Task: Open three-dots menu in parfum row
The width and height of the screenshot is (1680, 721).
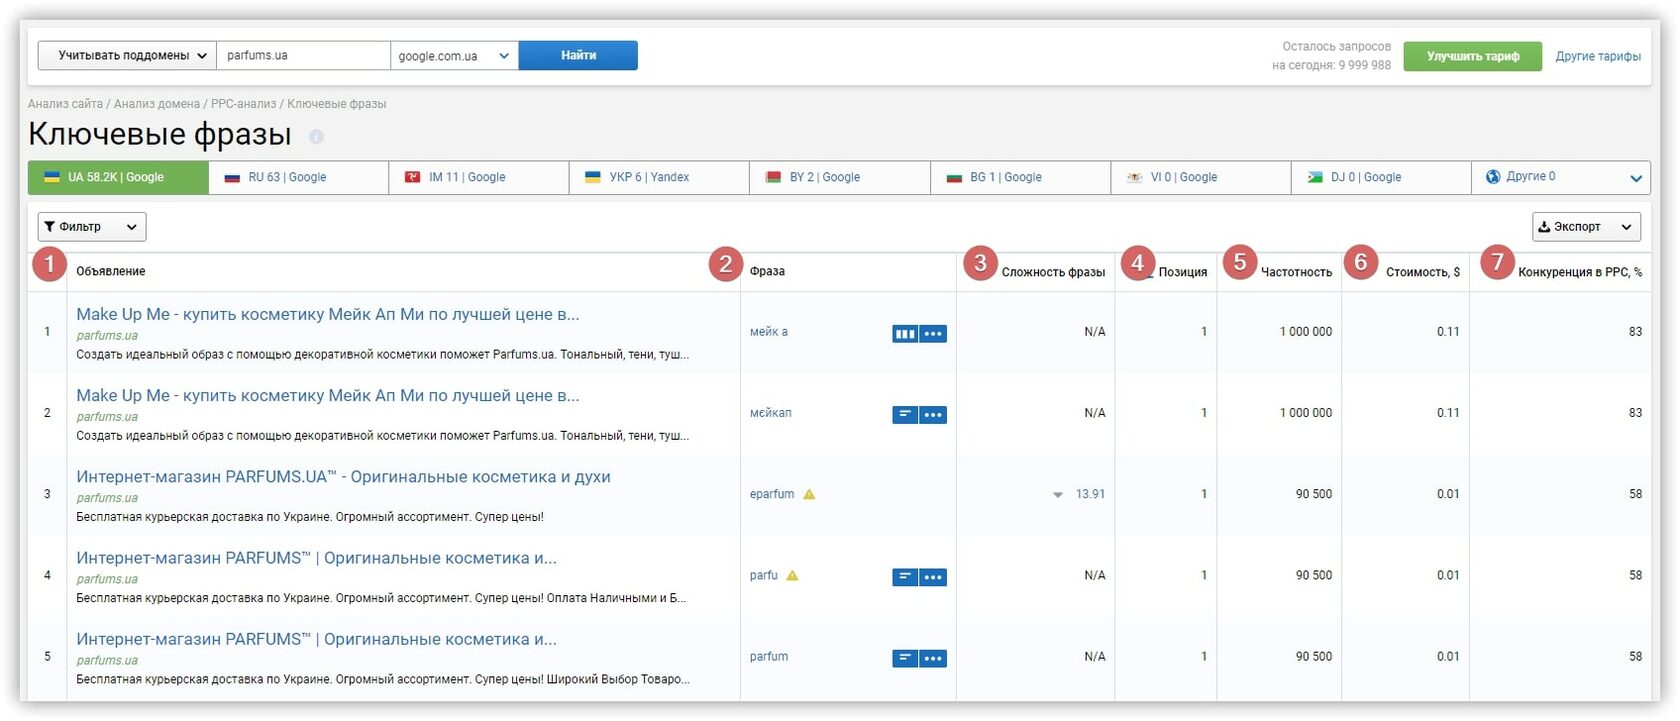Action: pyautogui.click(x=933, y=658)
